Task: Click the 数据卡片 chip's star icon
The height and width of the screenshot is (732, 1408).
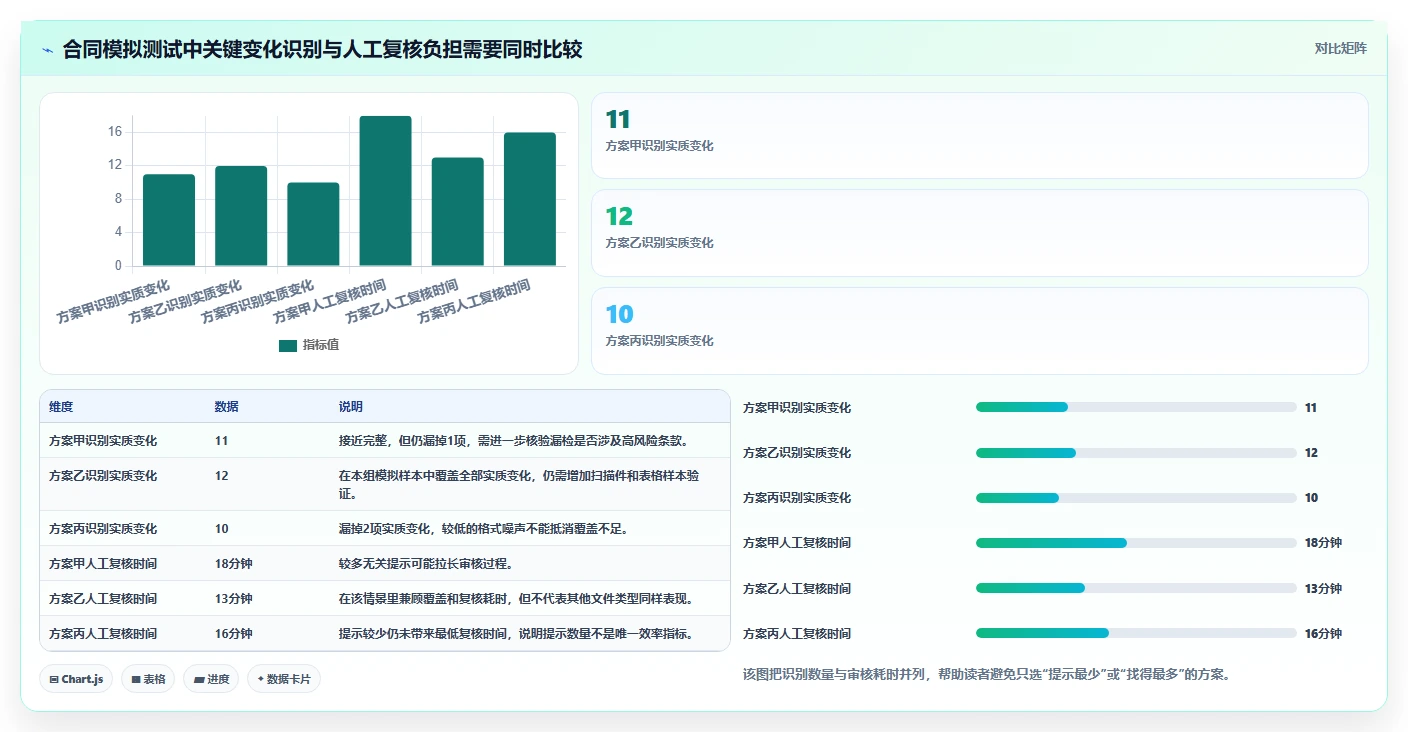Action: [x=261, y=679]
